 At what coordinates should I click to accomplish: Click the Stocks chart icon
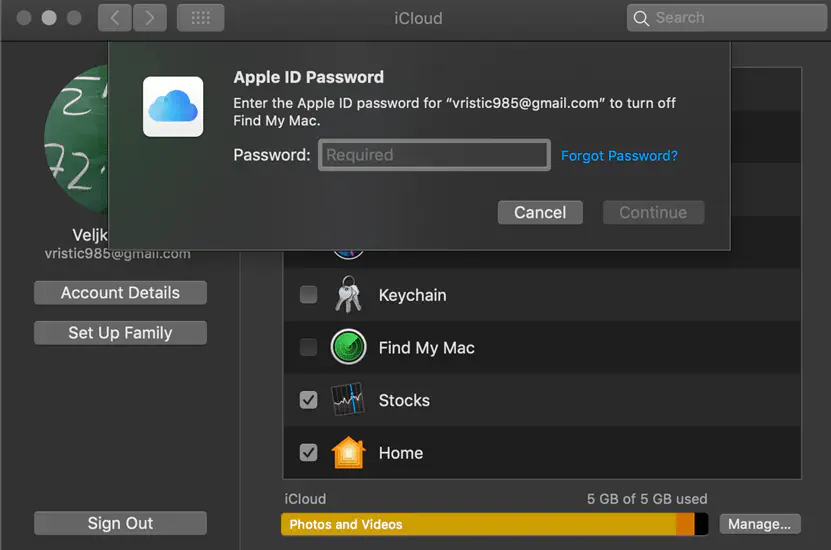pos(348,400)
